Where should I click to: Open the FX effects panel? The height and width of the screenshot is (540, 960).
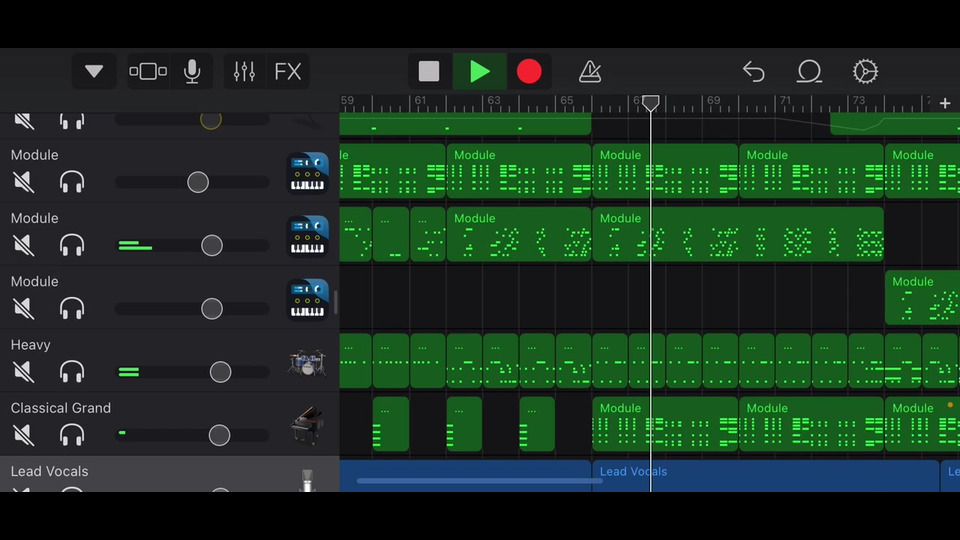pos(288,72)
